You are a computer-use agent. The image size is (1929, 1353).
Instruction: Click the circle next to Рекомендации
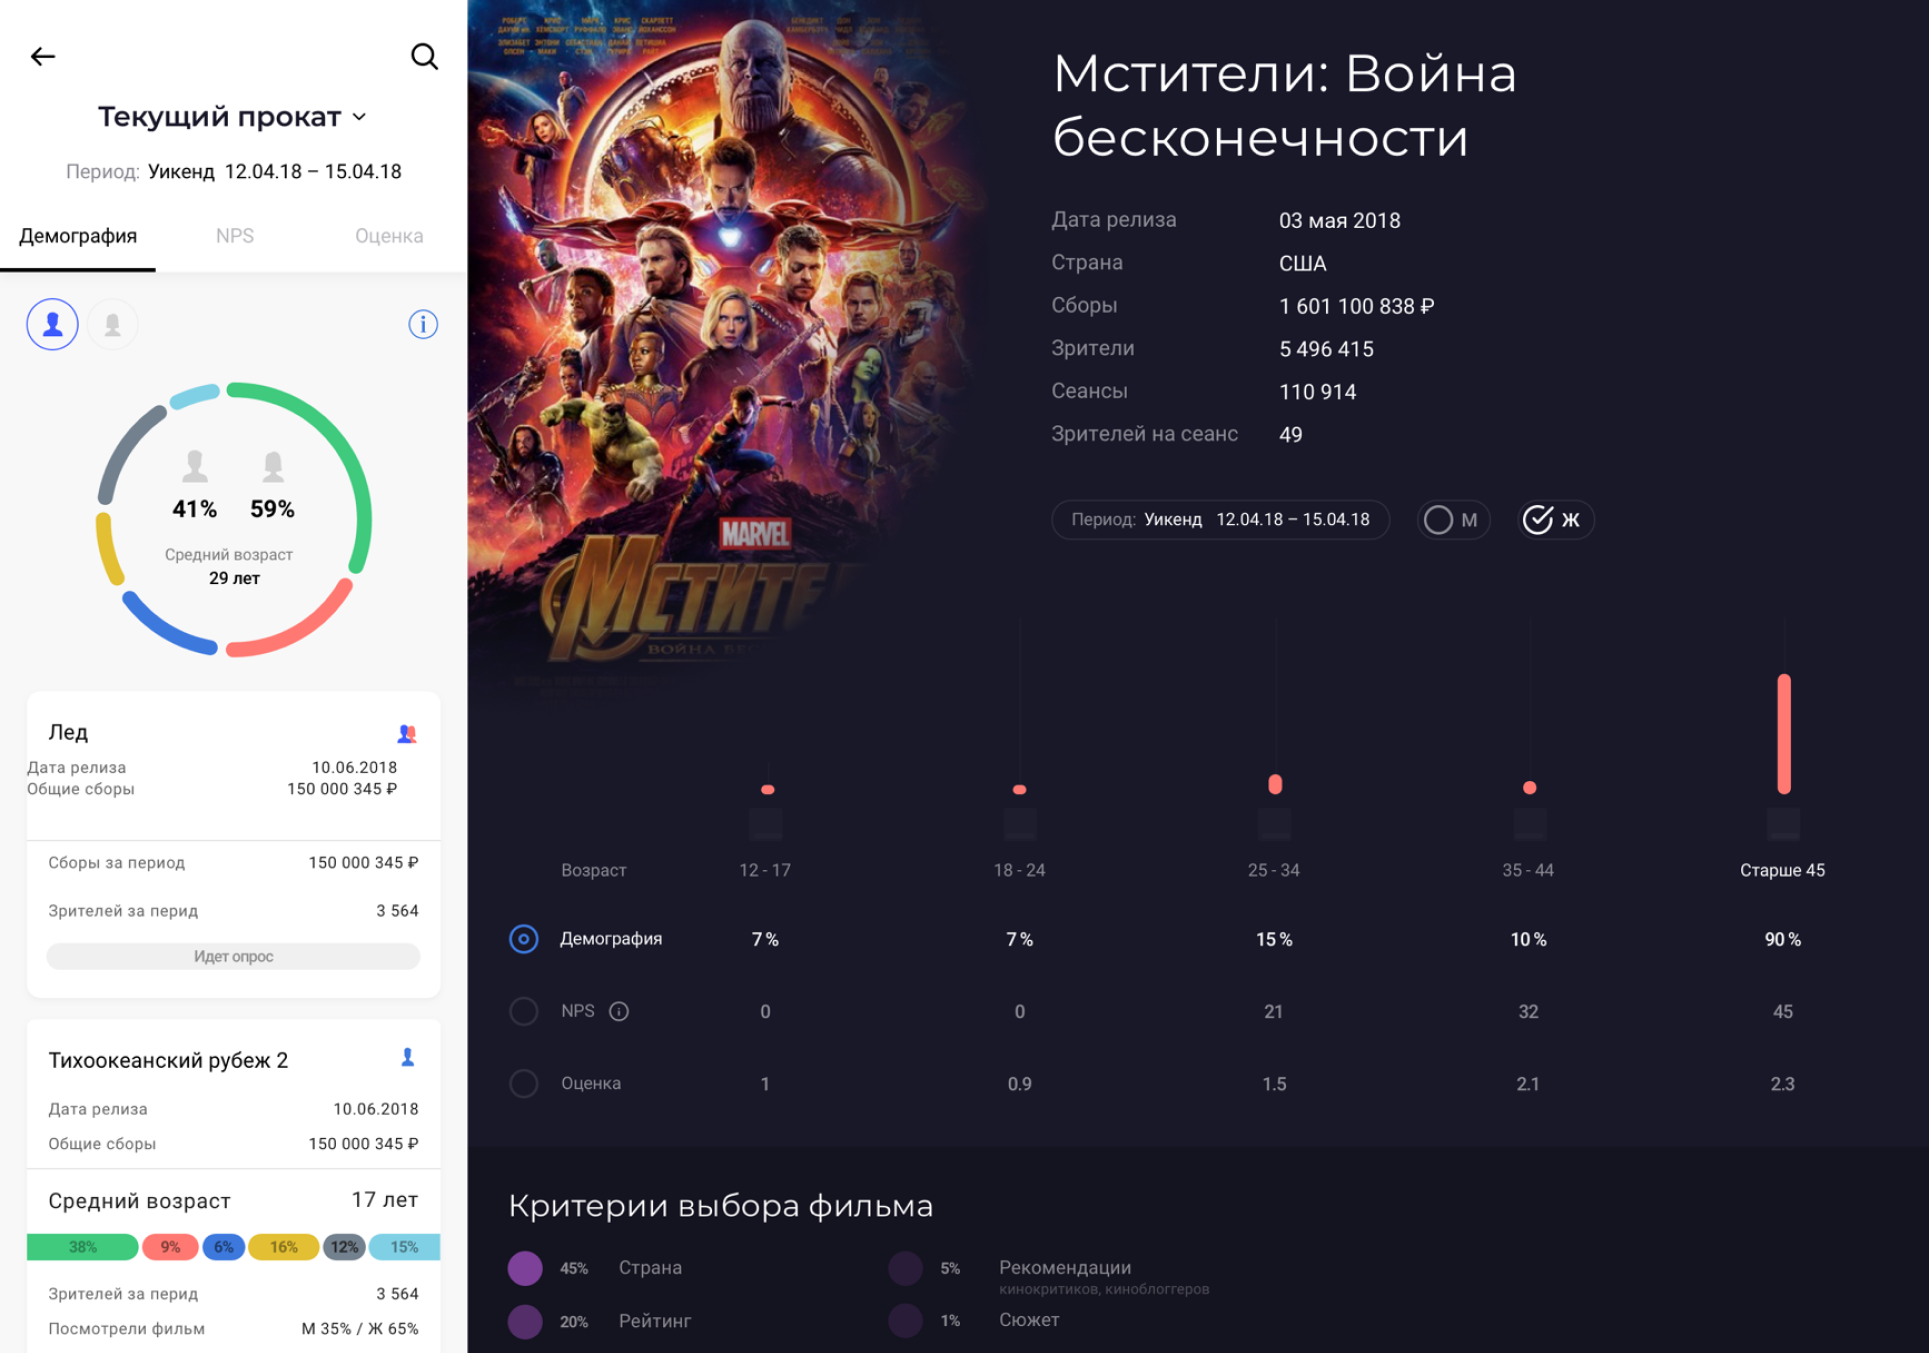[x=906, y=1268]
